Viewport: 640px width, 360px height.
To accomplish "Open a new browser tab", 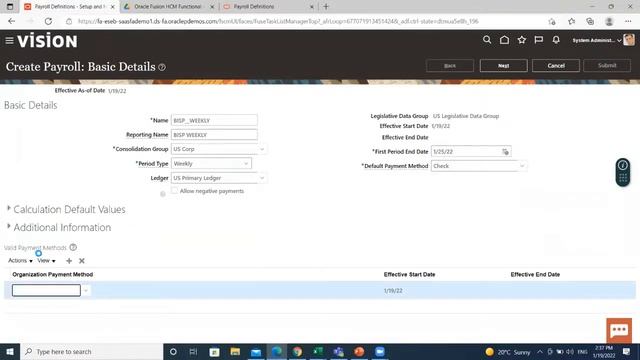I will coord(326,7).
